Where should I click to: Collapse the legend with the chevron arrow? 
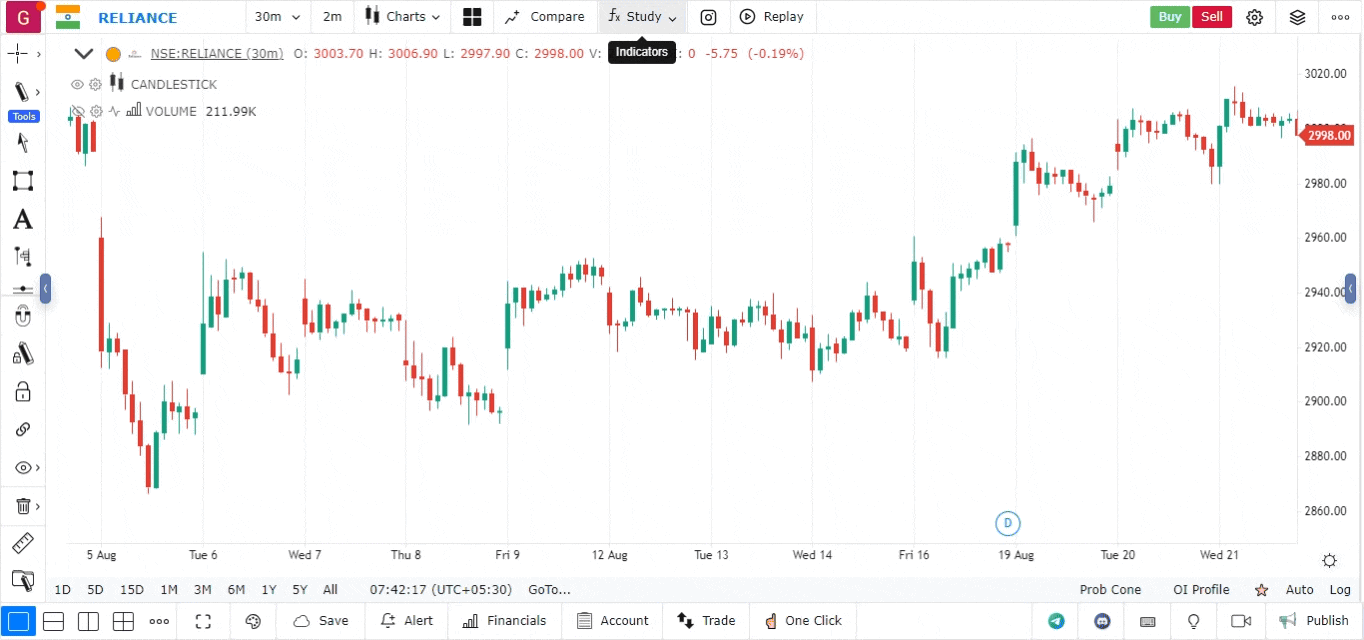pos(84,54)
